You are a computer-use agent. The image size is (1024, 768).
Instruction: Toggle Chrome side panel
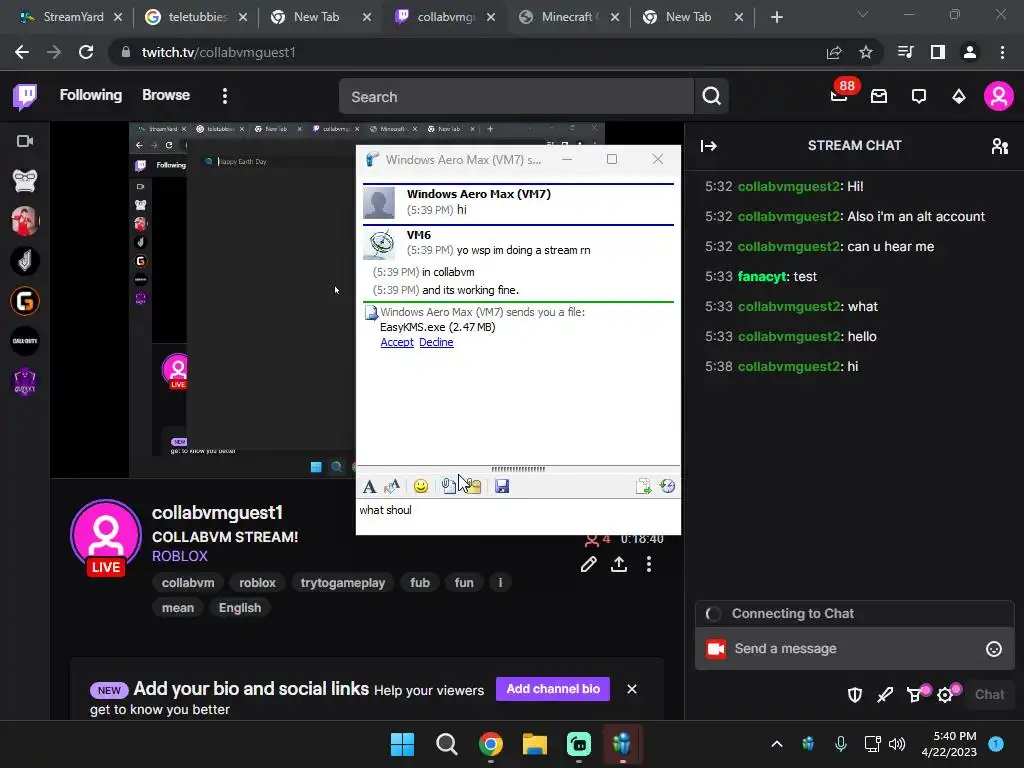click(x=938, y=52)
